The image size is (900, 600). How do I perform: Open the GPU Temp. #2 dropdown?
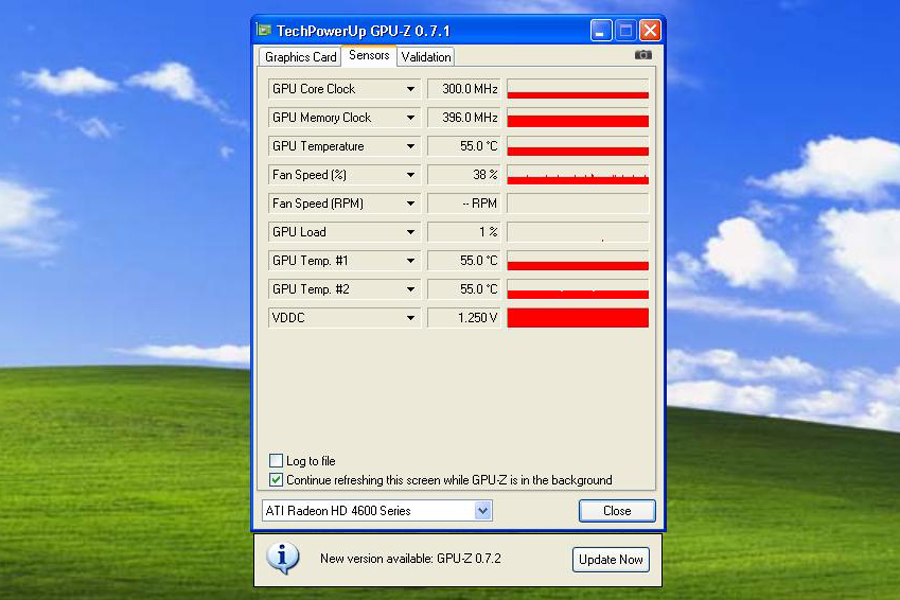coord(410,289)
